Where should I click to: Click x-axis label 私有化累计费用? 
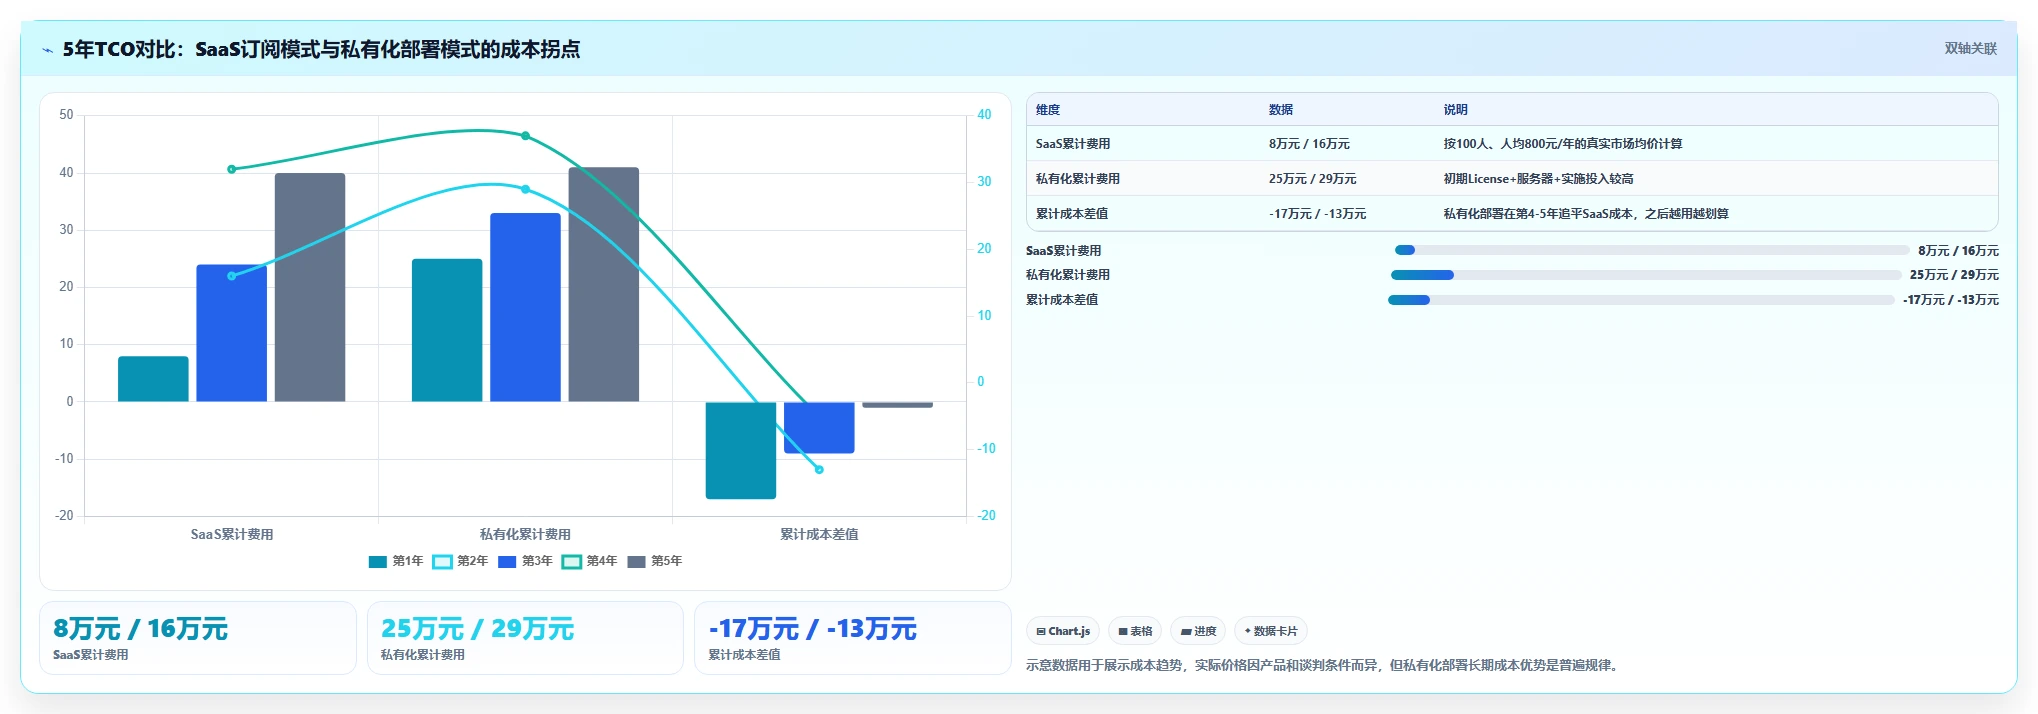525,535
